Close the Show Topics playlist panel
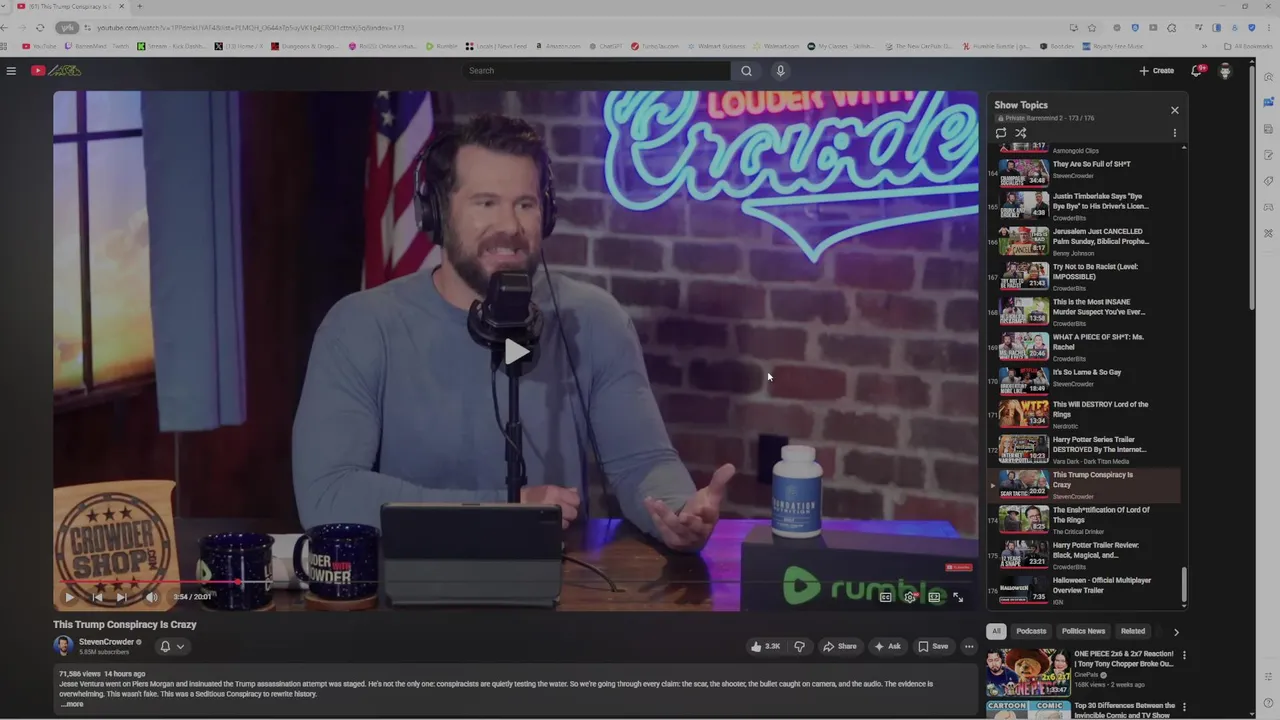The image size is (1280, 720). click(x=1175, y=110)
